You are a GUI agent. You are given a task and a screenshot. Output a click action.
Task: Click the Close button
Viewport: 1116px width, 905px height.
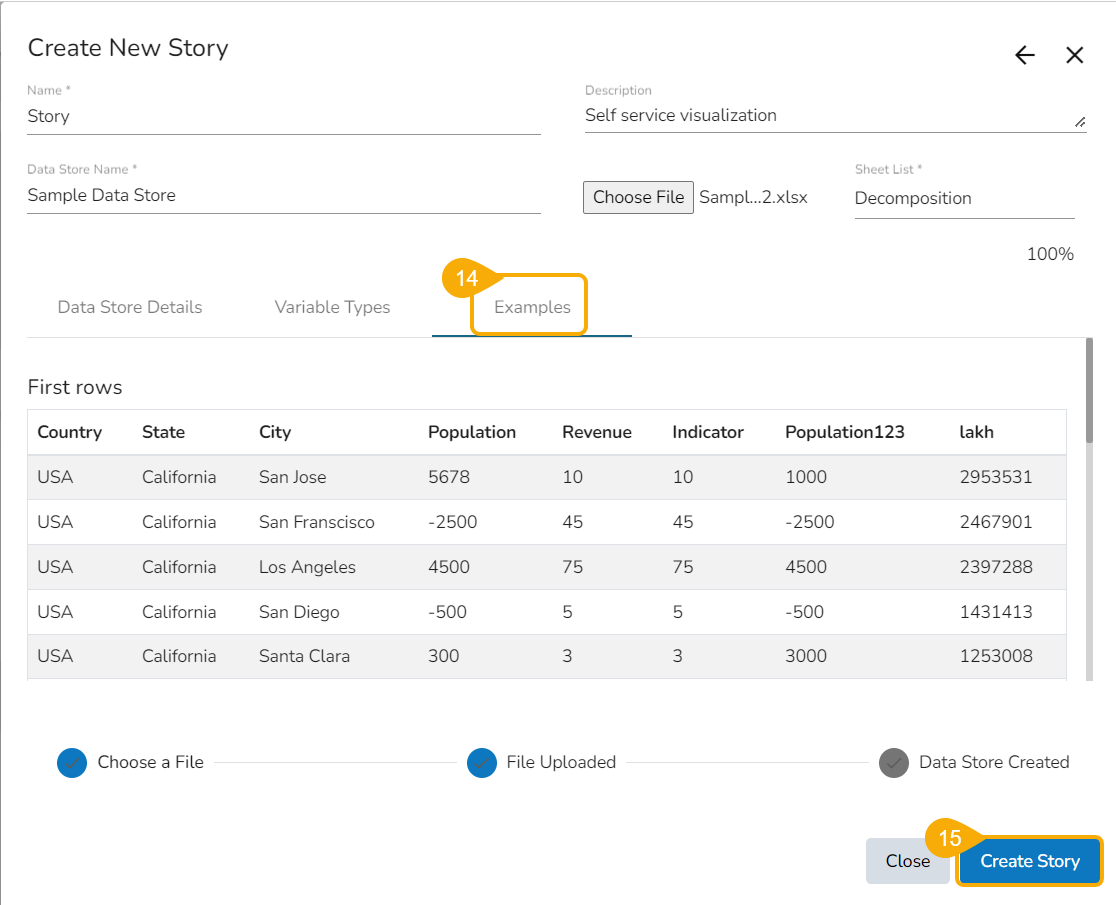(x=907, y=861)
